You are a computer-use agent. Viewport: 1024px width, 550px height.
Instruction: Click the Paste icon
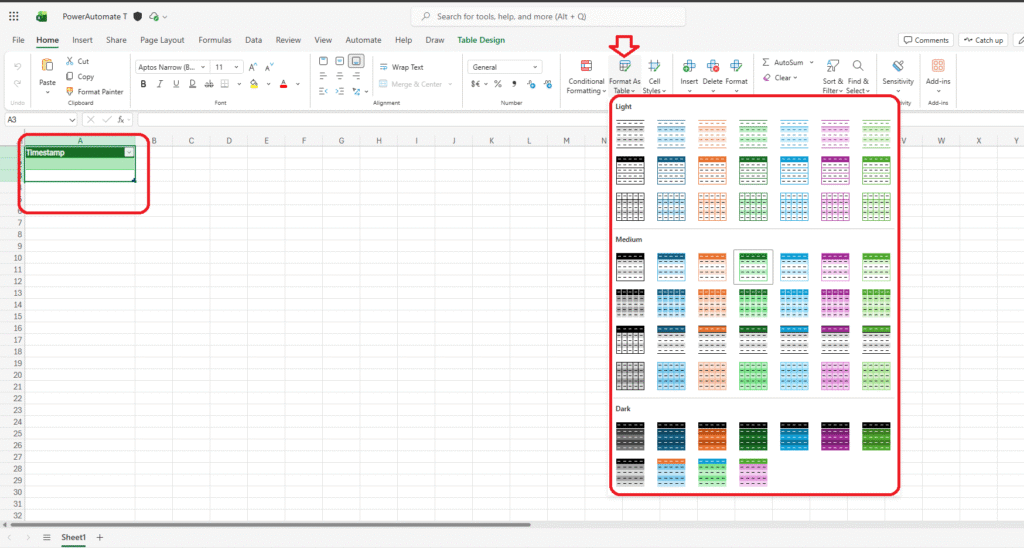(x=47, y=65)
